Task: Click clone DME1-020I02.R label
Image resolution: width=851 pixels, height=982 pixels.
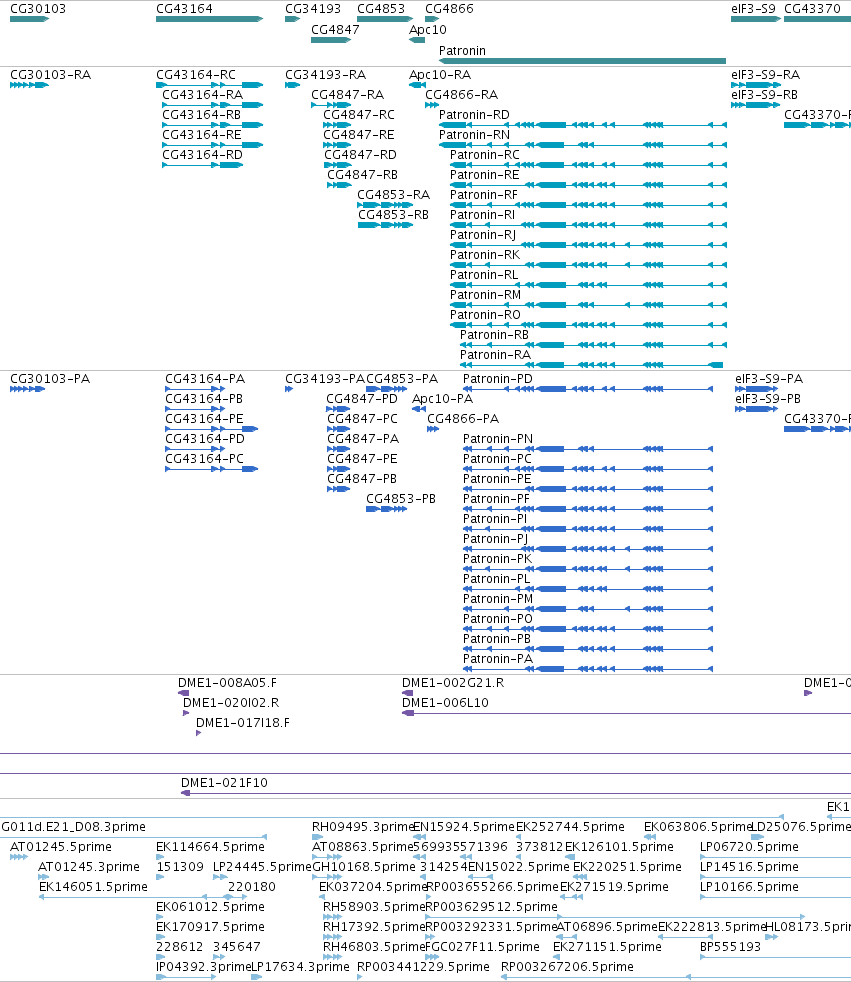Action: coord(231,703)
